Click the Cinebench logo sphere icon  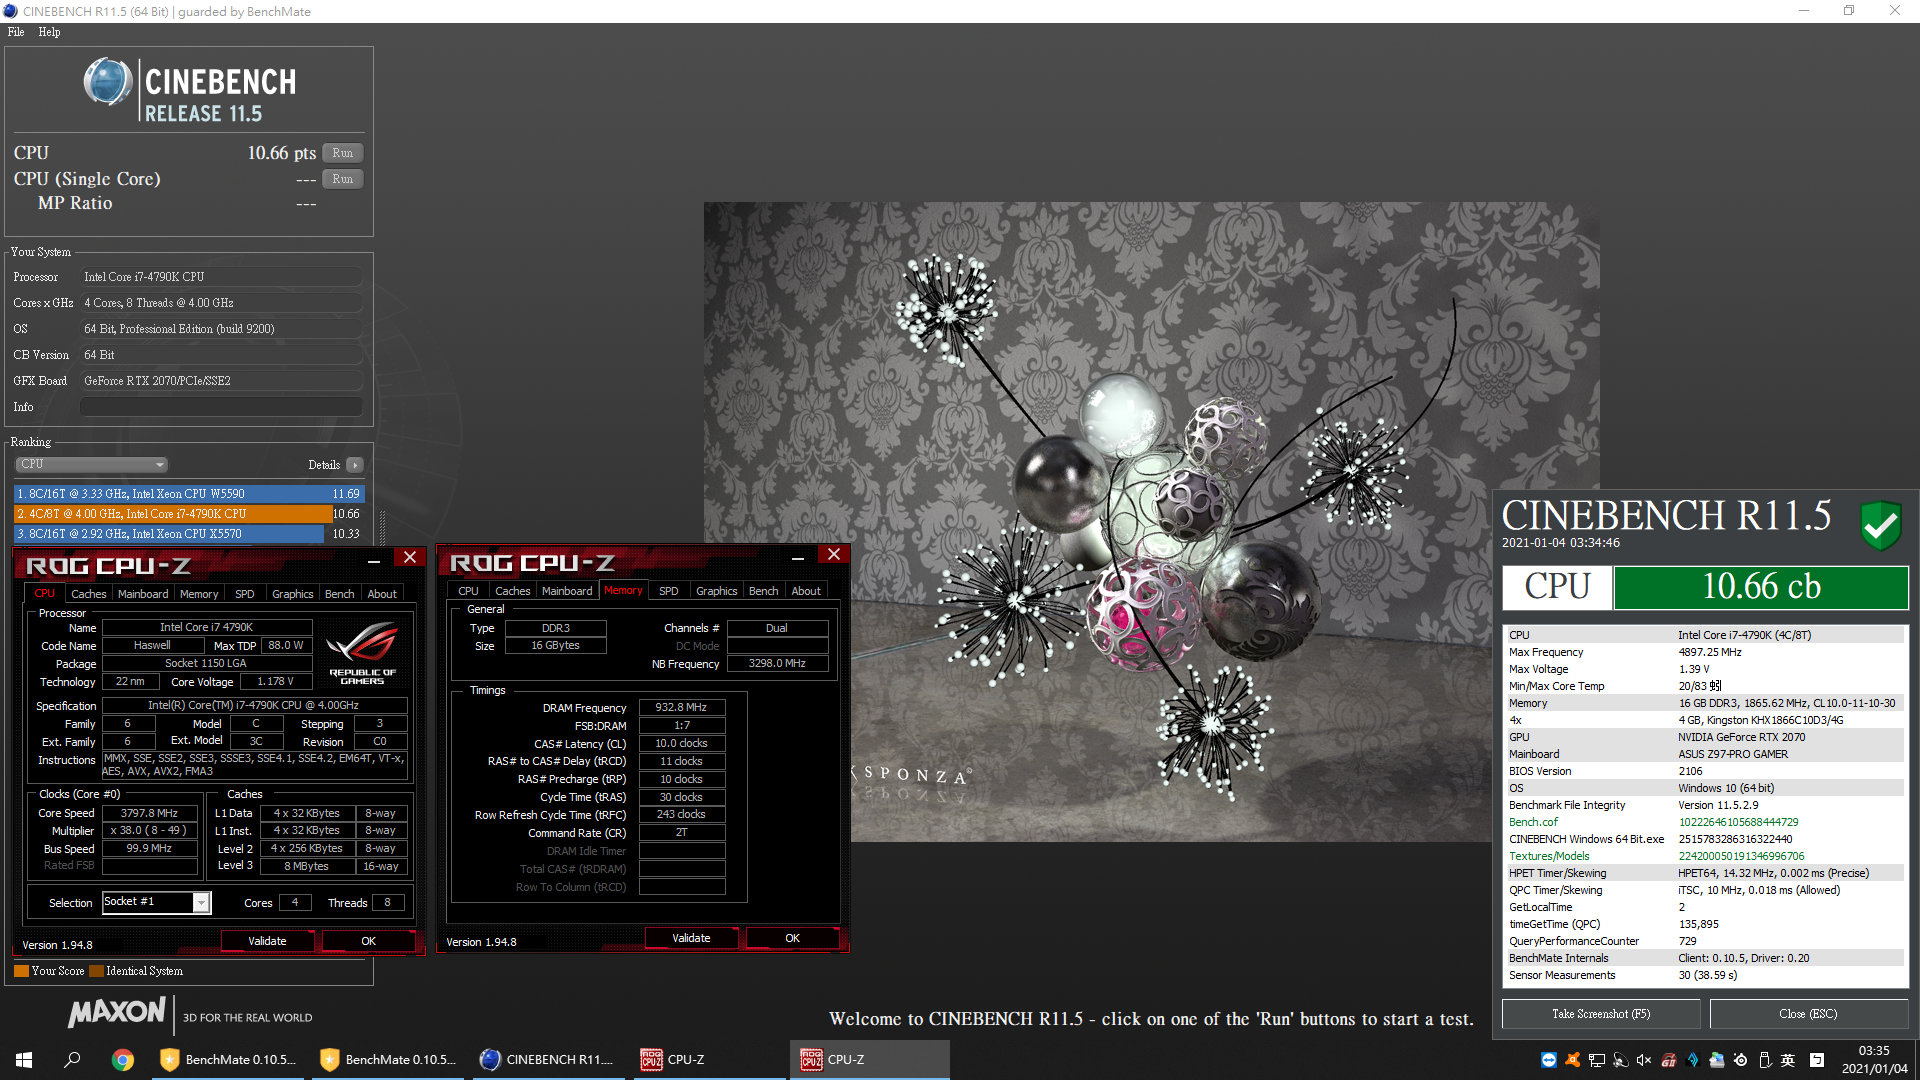108,82
